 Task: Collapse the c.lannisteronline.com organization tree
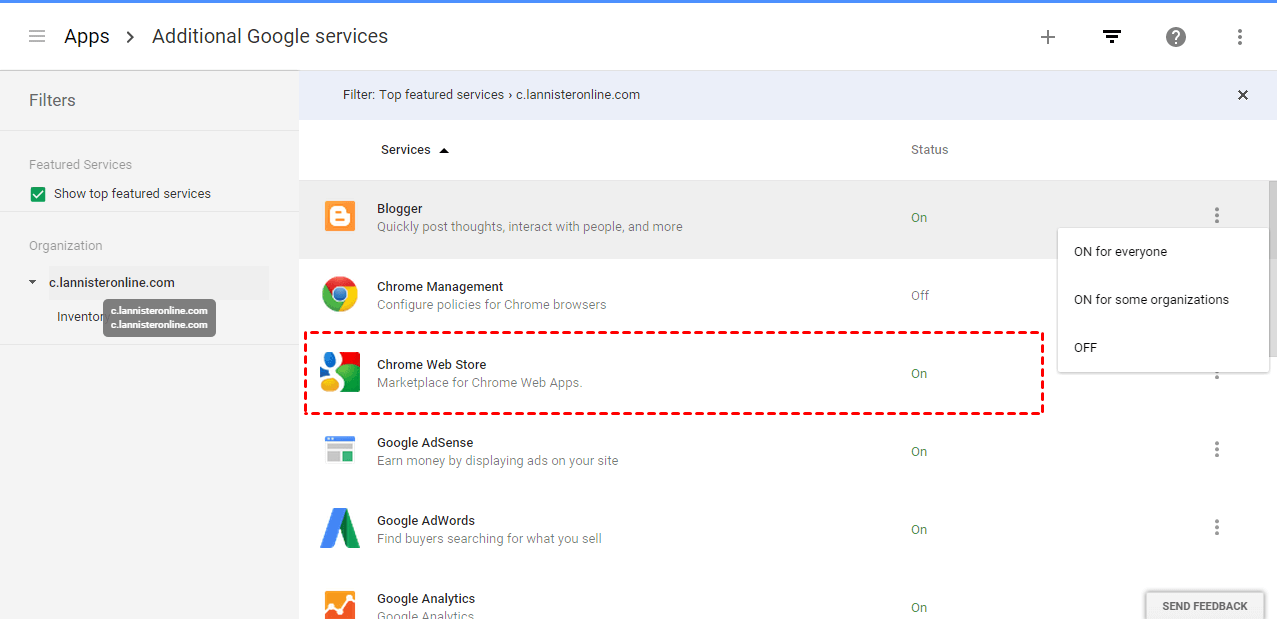click(x=33, y=283)
